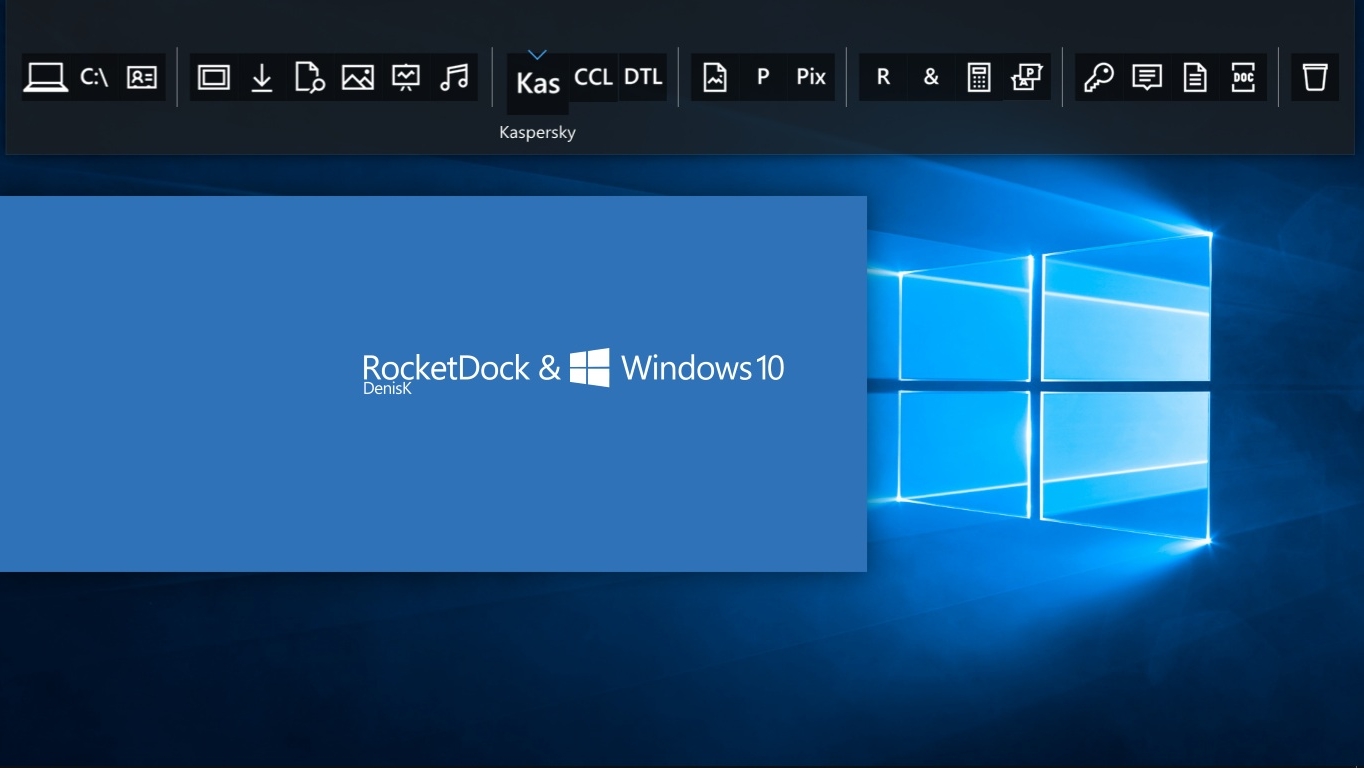
Task: Open the contact card dock icon
Action: (142, 77)
